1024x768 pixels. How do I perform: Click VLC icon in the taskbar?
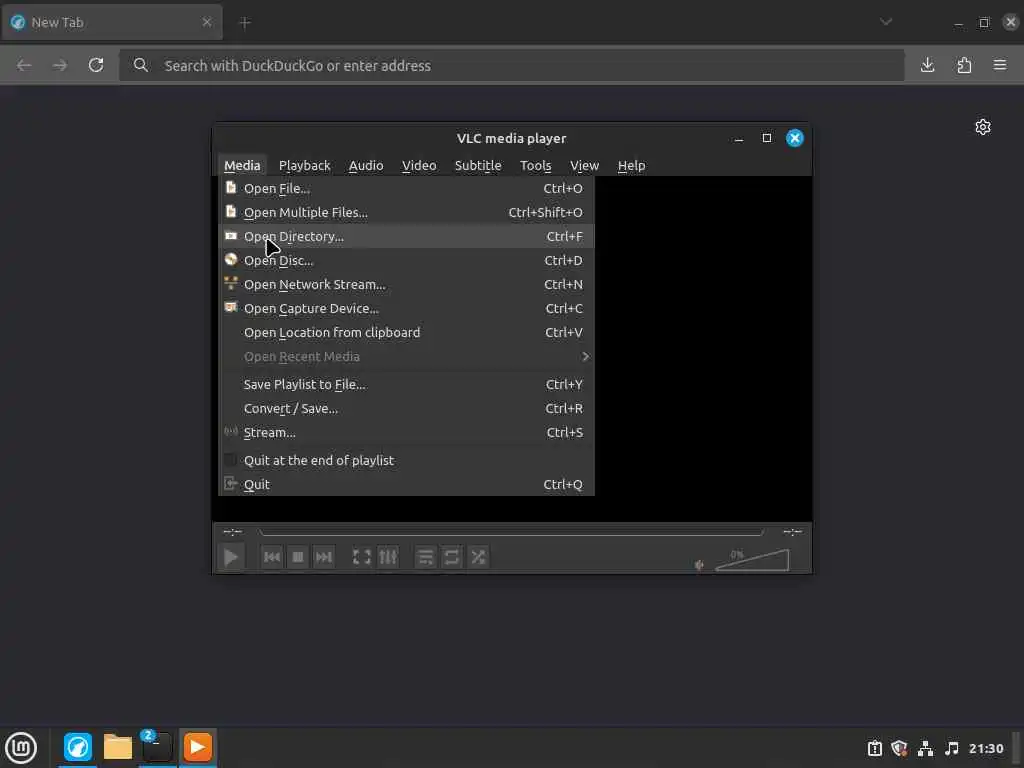(198, 747)
